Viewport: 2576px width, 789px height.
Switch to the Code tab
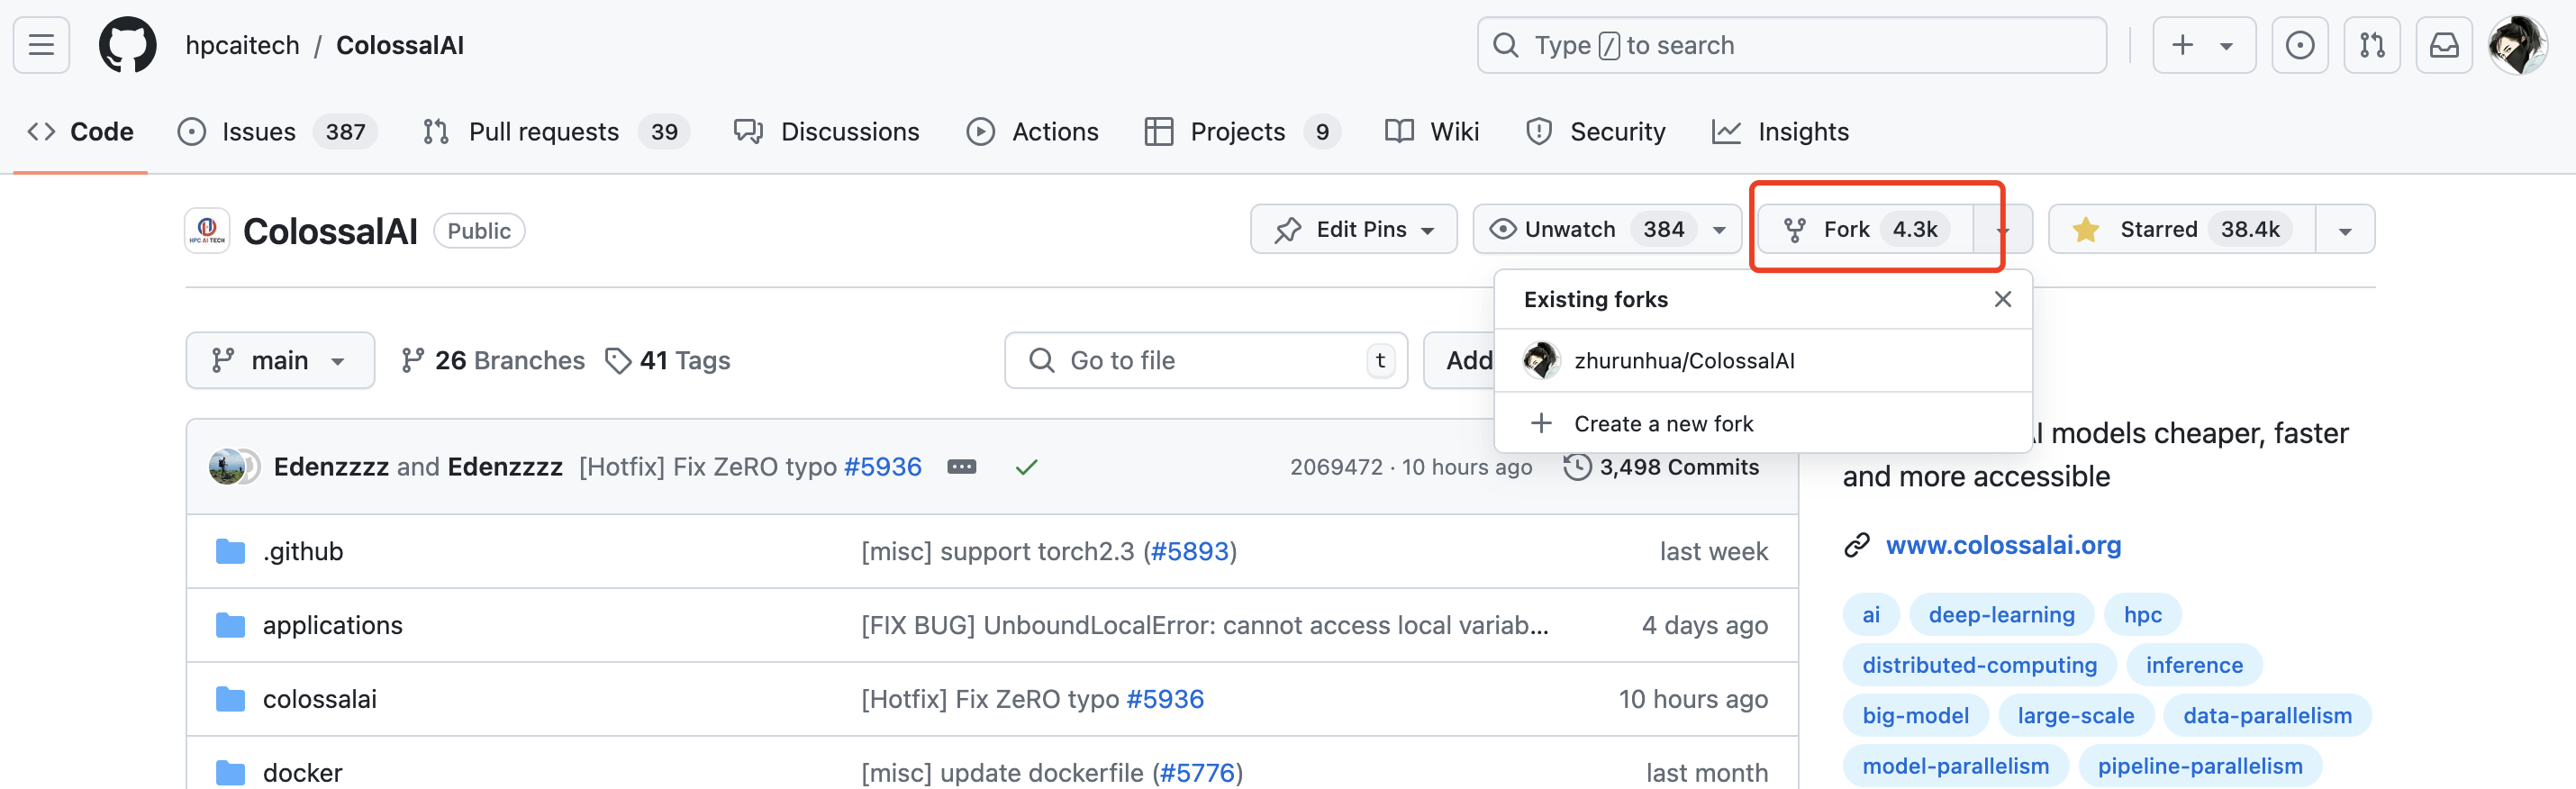[x=81, y=132]
